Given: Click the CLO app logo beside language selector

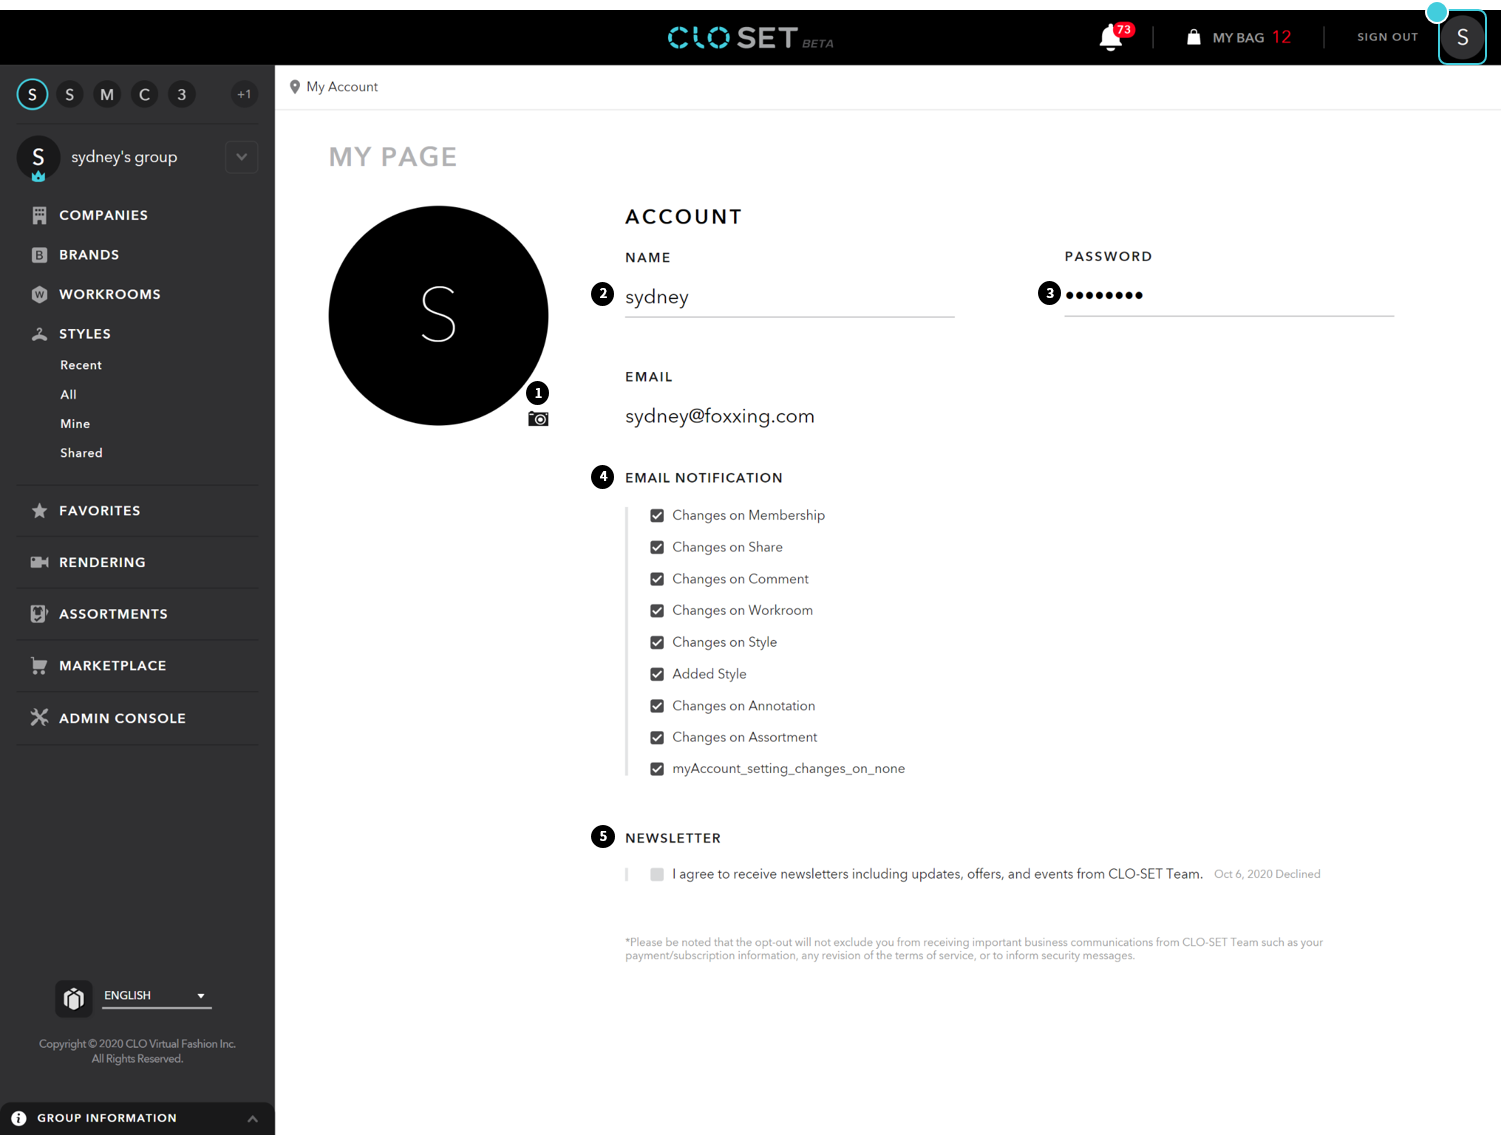Looking at the screenshot, I should [73, 998].
